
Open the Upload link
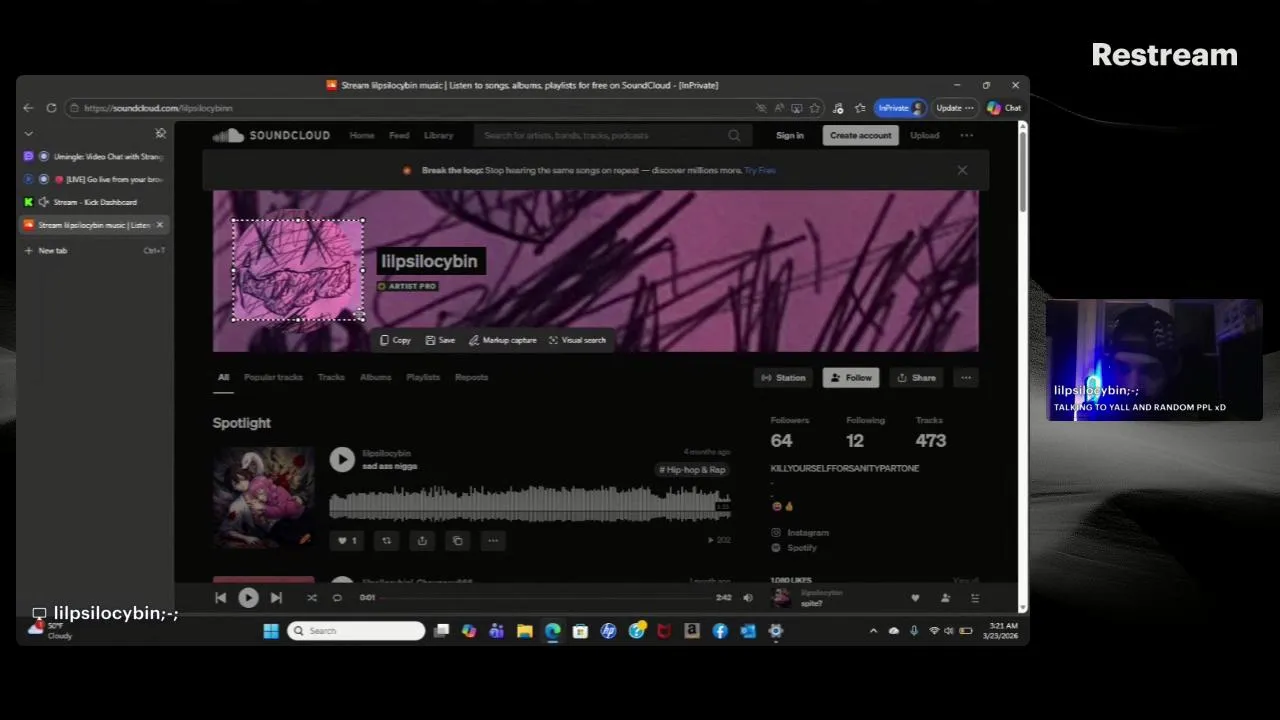pos(925,135)
